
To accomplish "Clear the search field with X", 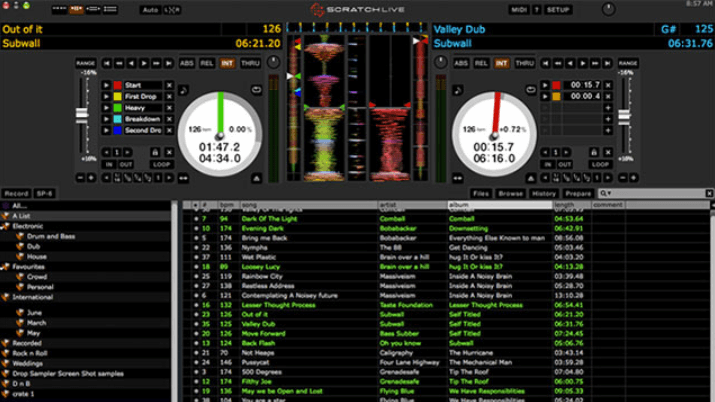I will [x=709, y=194].
